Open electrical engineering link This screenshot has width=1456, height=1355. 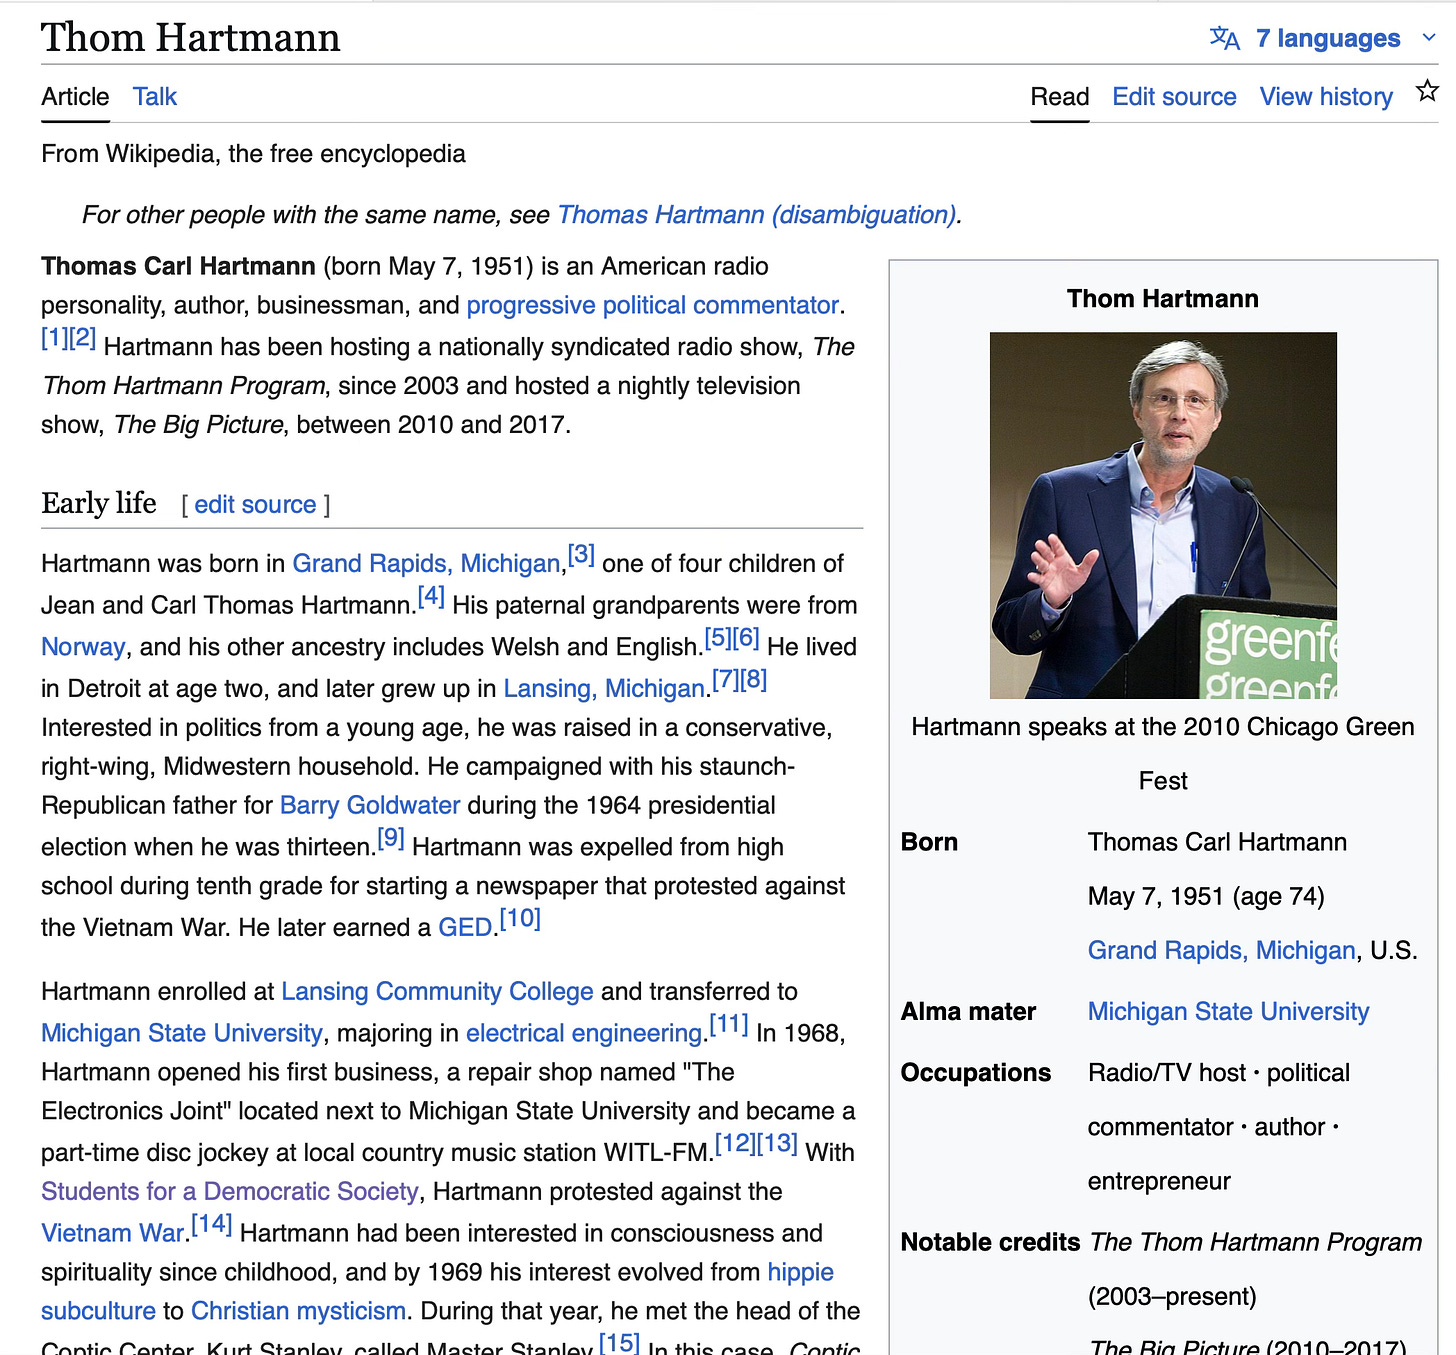coord(584,1033)
